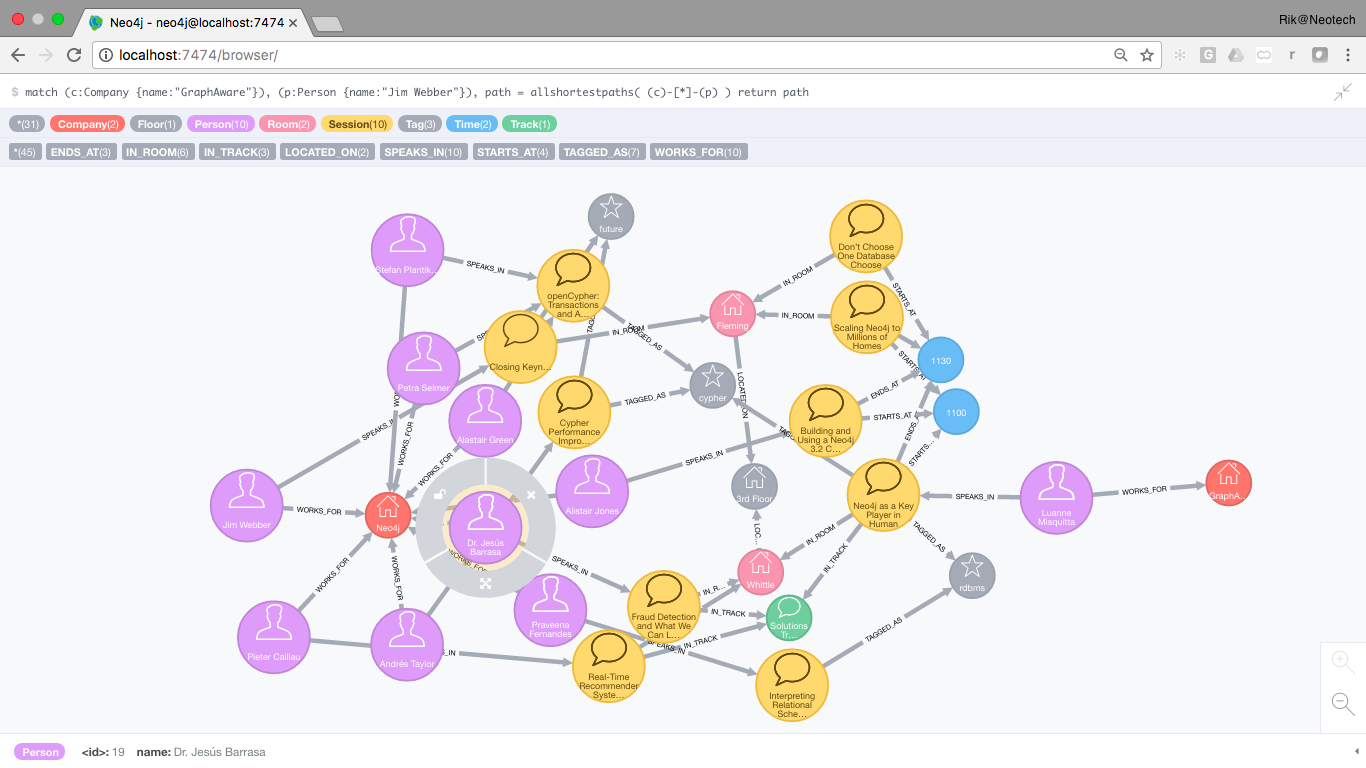Click the Cypher query editor text

click(417, 92)
